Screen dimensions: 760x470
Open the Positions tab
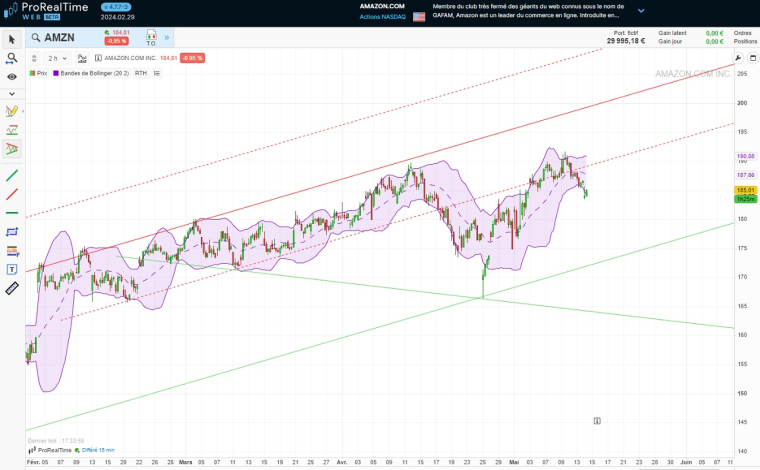click(745, 42)
